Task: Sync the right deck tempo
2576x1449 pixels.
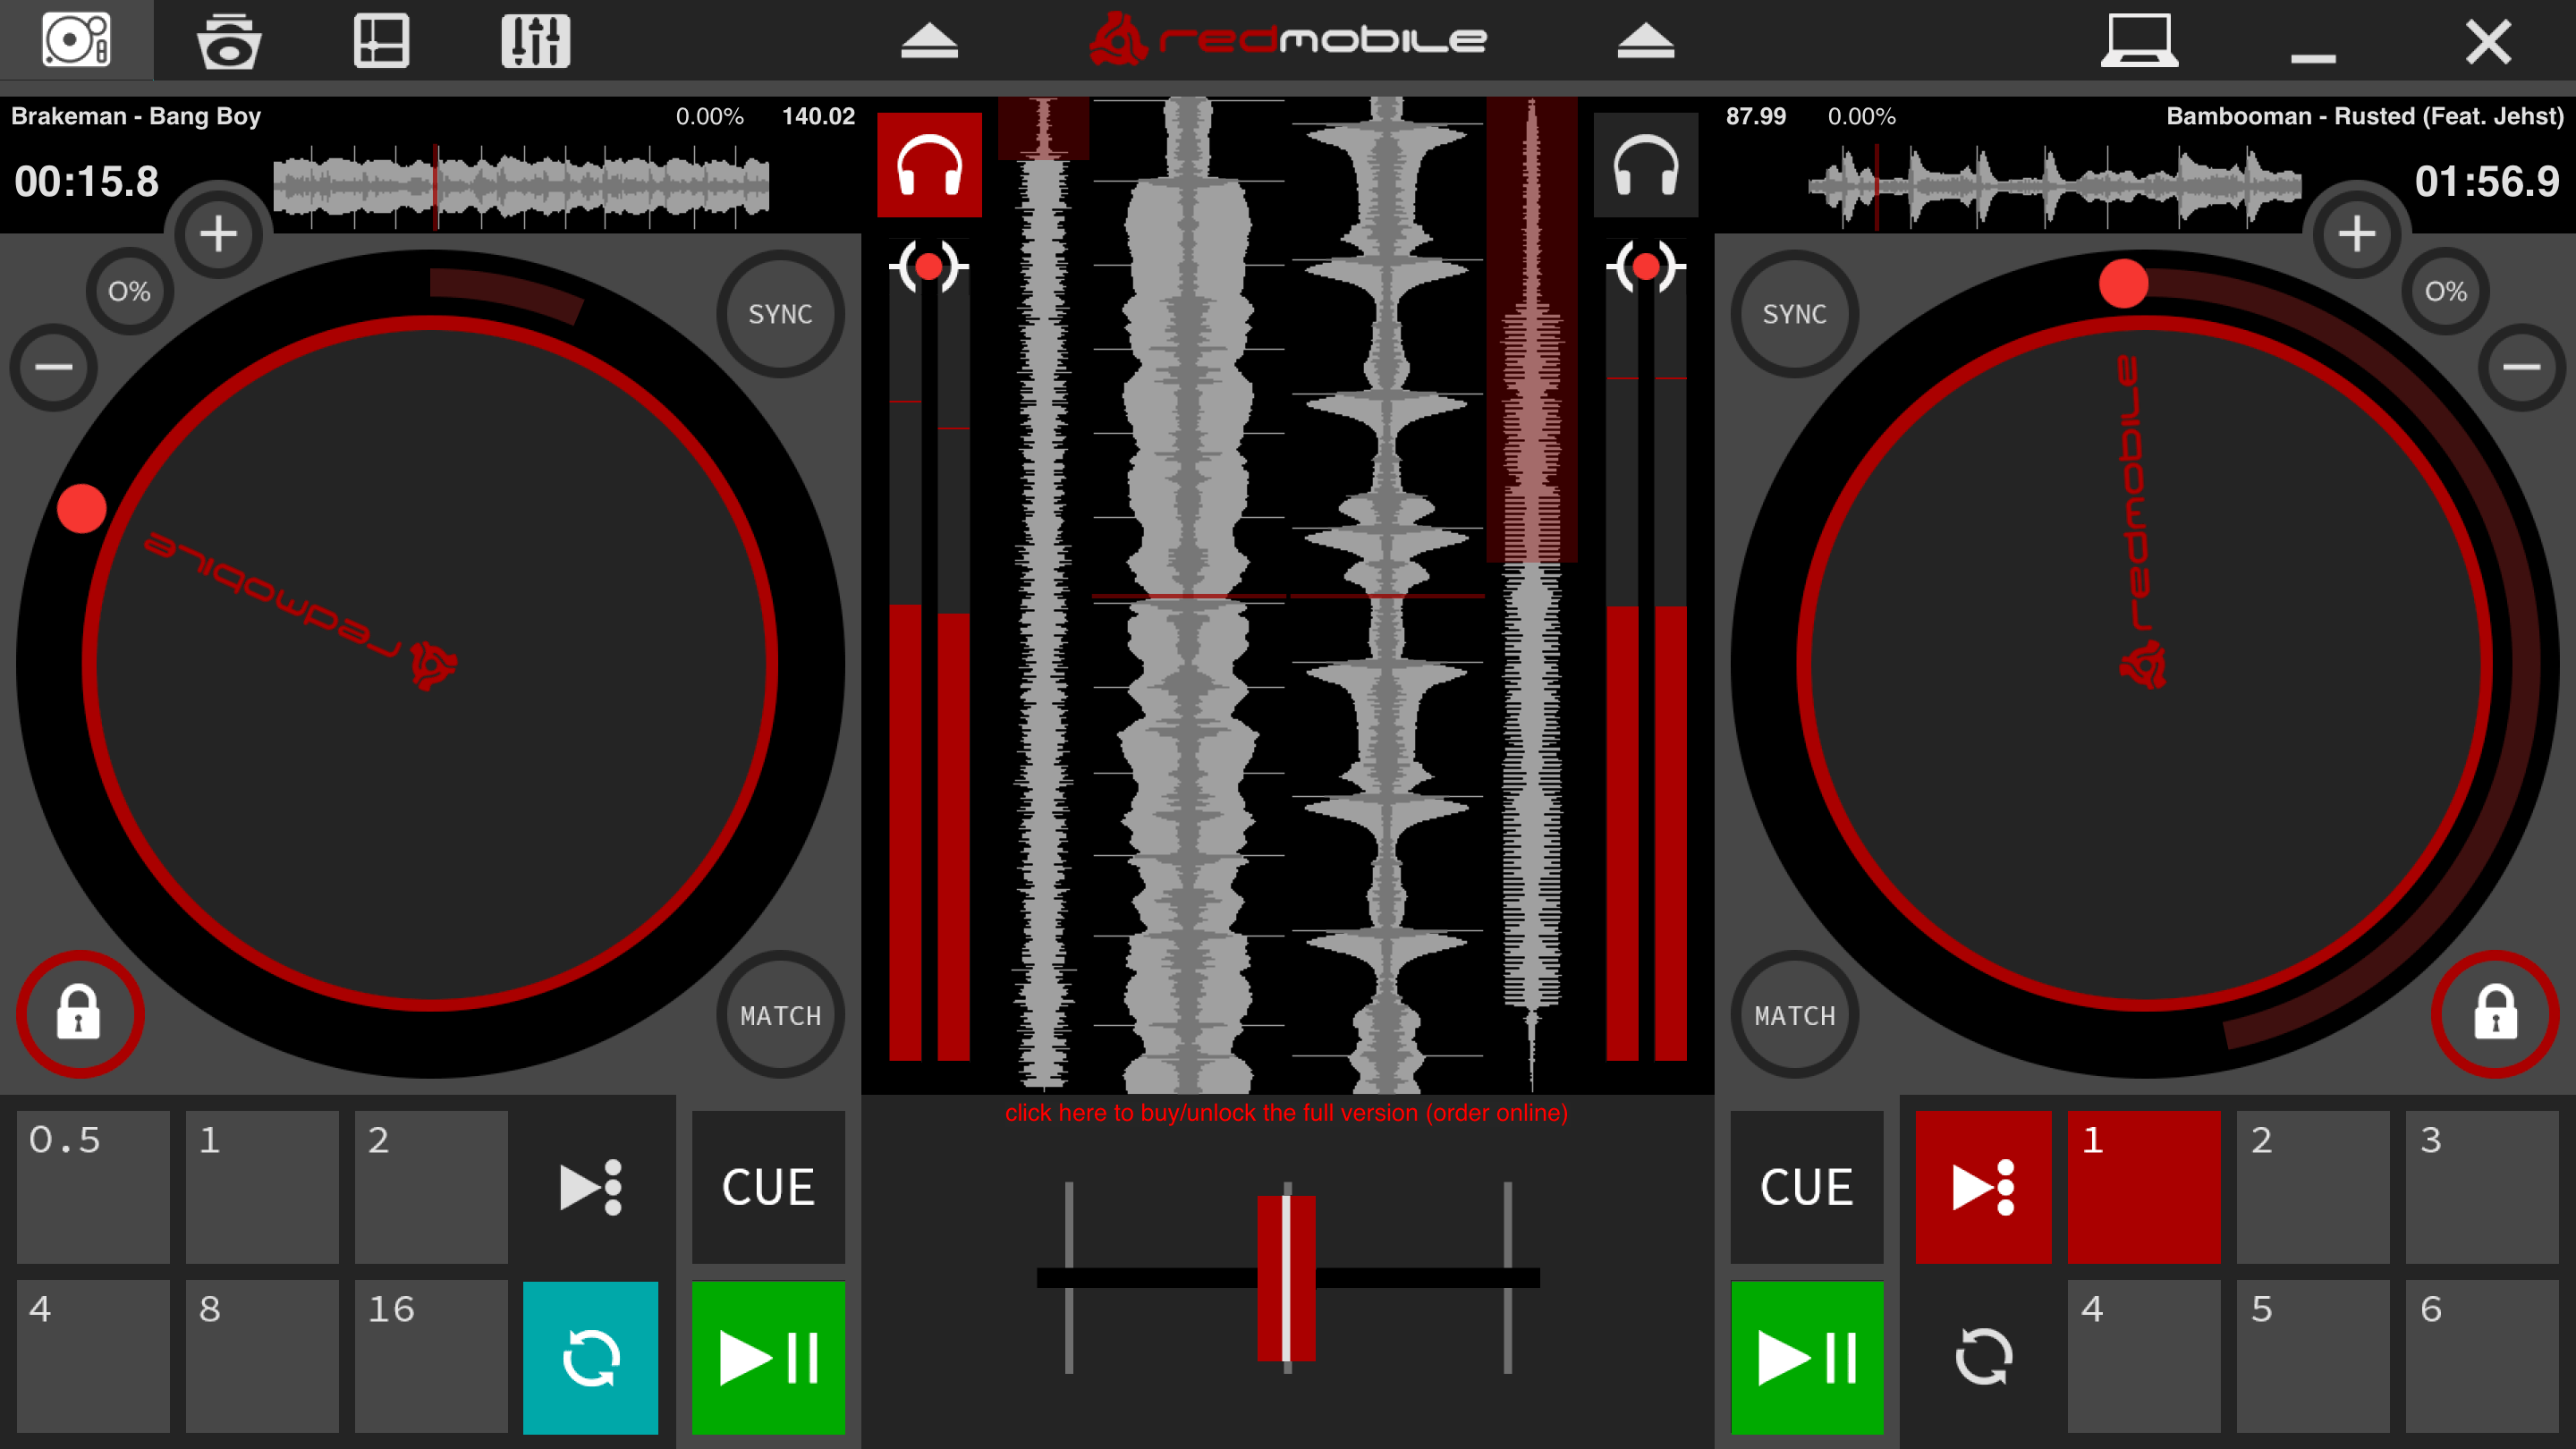Action: (1795, 314)
